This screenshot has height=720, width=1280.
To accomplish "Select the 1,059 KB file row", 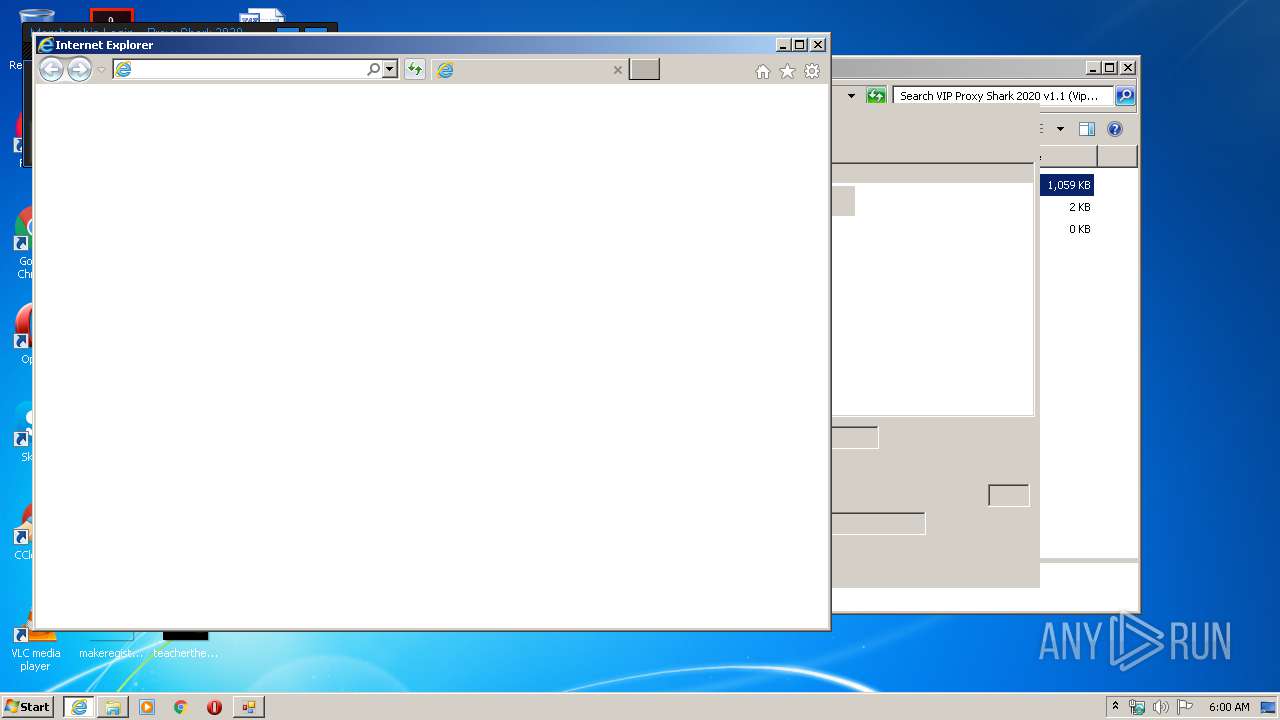I will (x=1068, y=185).
